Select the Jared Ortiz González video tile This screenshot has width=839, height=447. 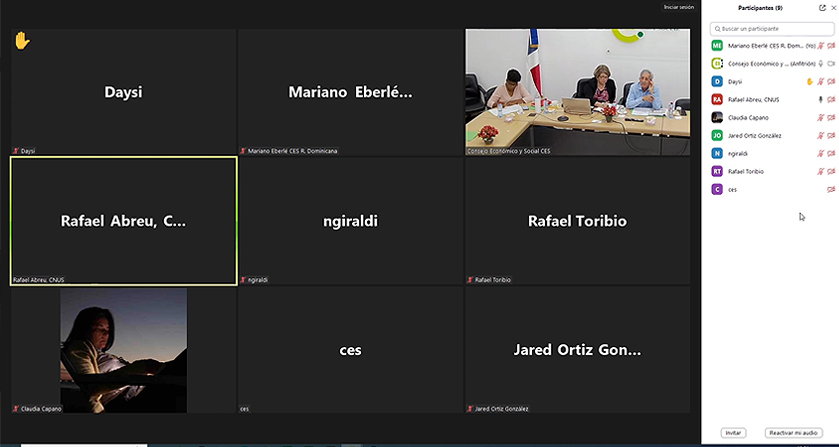(x=577, y=350)
